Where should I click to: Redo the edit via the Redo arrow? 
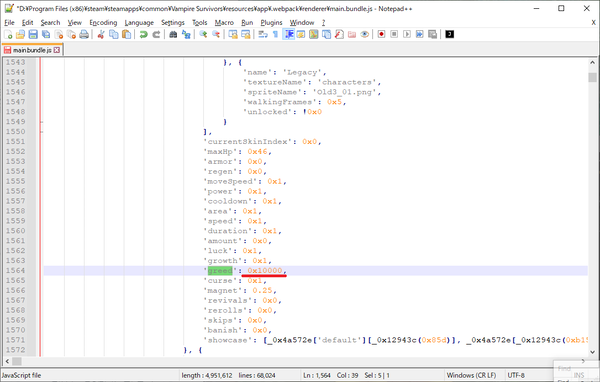[x=156, y=35]
